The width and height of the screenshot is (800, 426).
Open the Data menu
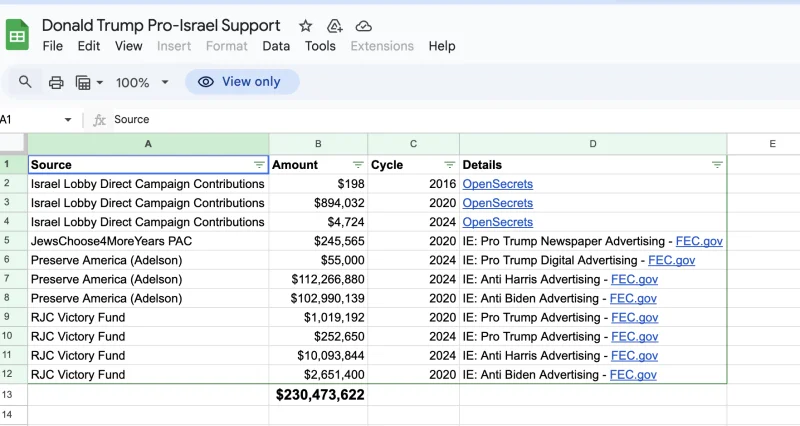[x=276, y=46]
